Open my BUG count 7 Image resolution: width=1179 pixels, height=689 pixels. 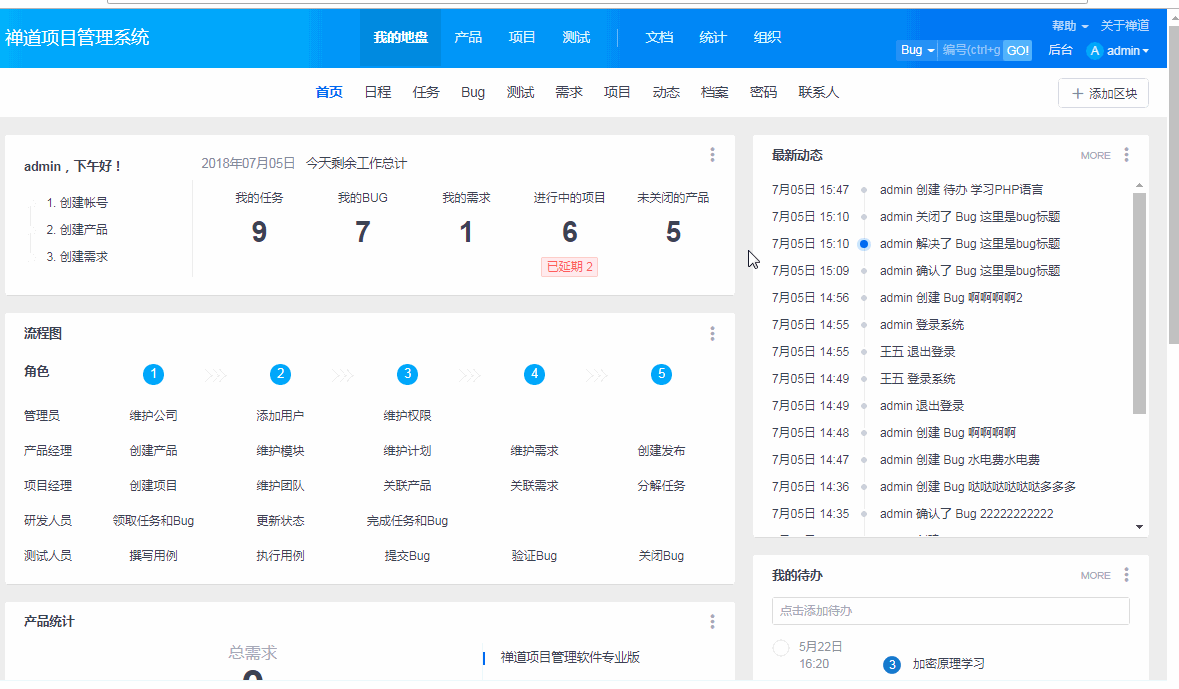[362, 232]
